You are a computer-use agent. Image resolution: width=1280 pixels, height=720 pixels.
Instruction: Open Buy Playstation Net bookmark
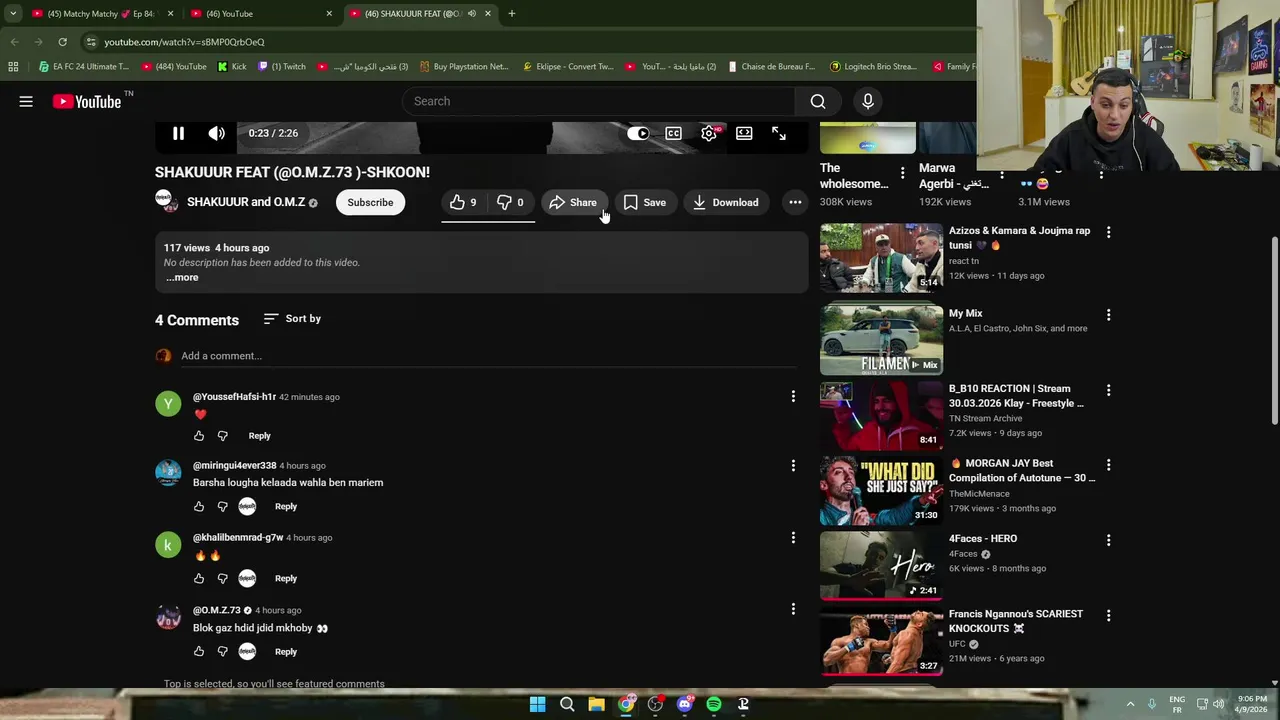click(x=464, y=67)
